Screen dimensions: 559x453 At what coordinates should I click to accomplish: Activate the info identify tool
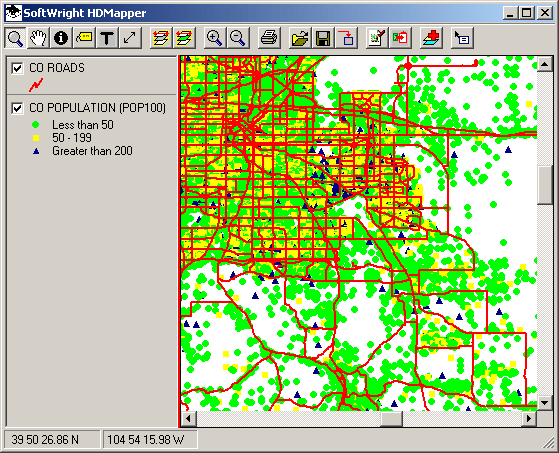pos(61,38)
